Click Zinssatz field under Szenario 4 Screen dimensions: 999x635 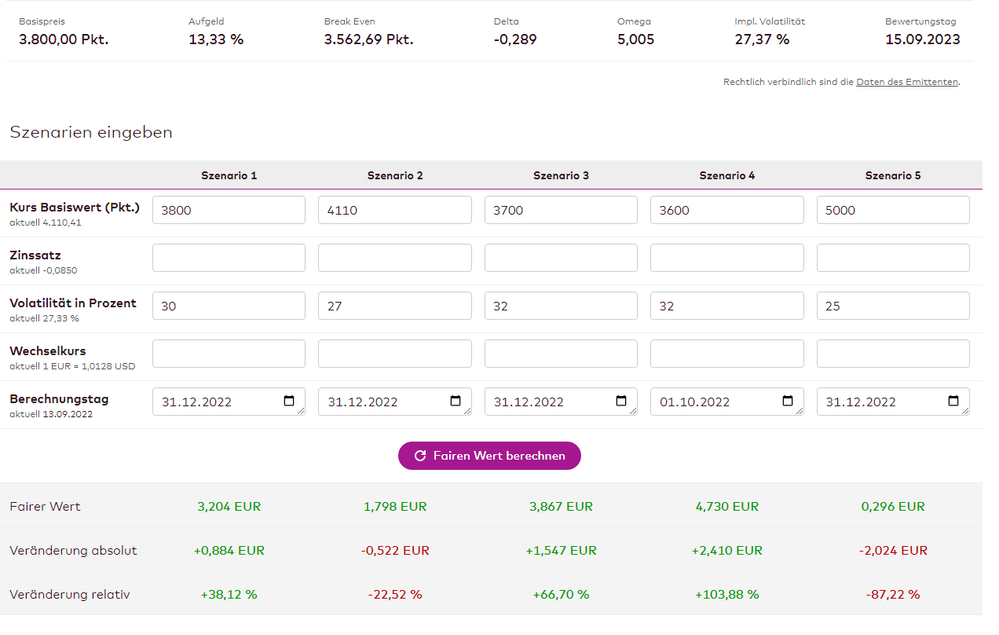(726, 258)
